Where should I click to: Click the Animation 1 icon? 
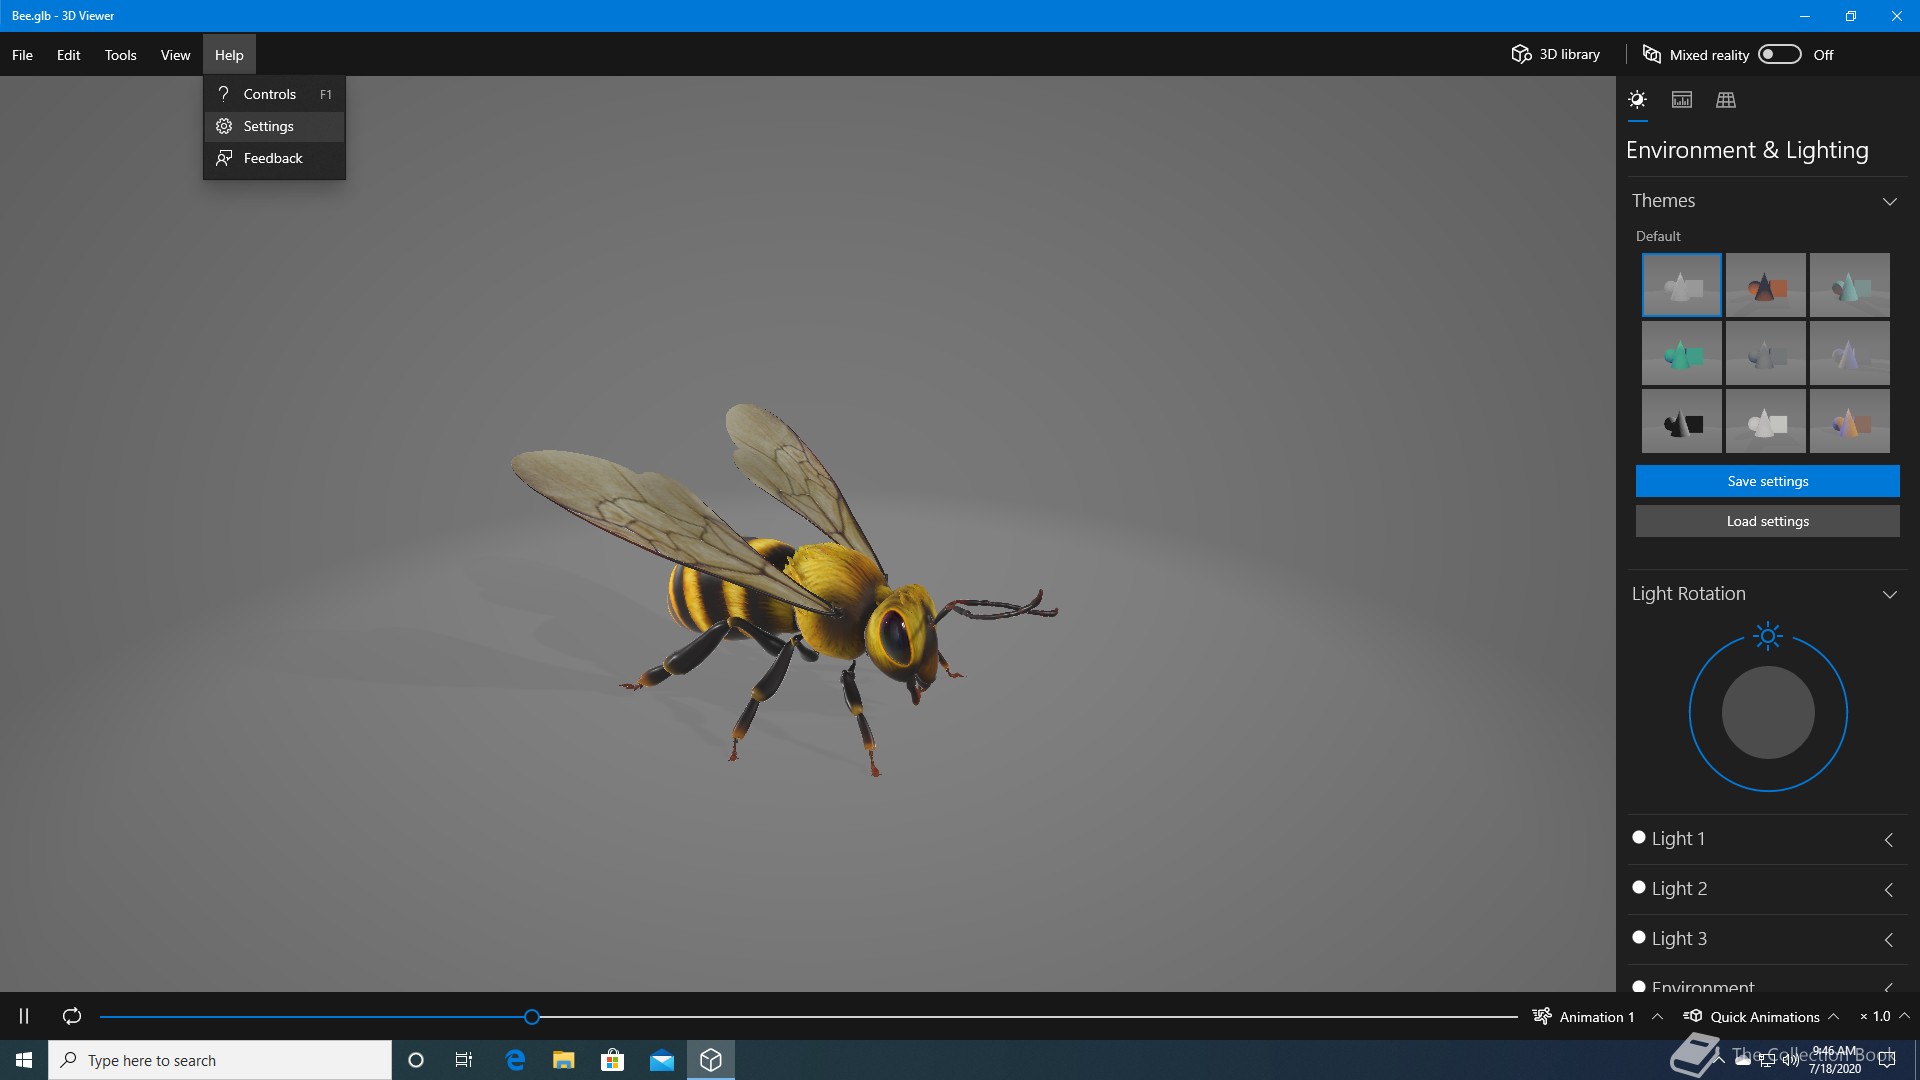(x=1542, y=1016)
